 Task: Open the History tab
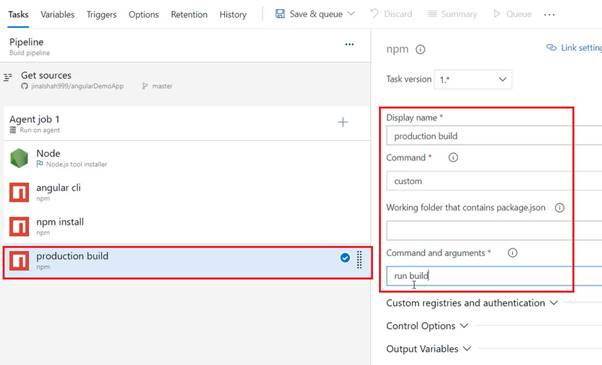pyautogui.click(x=233, y=15)
